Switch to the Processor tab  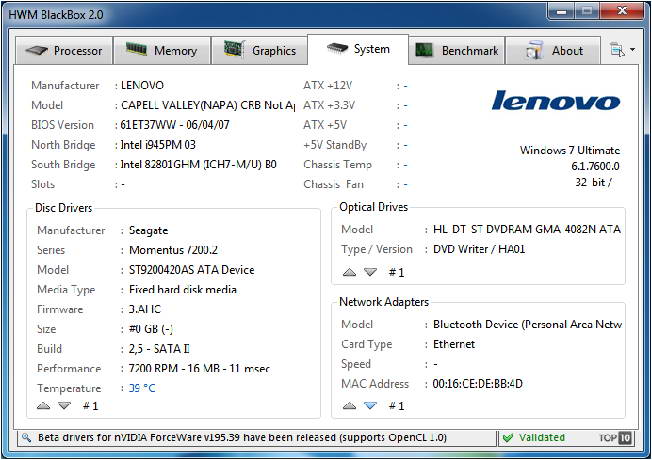[x=64, y=50]
